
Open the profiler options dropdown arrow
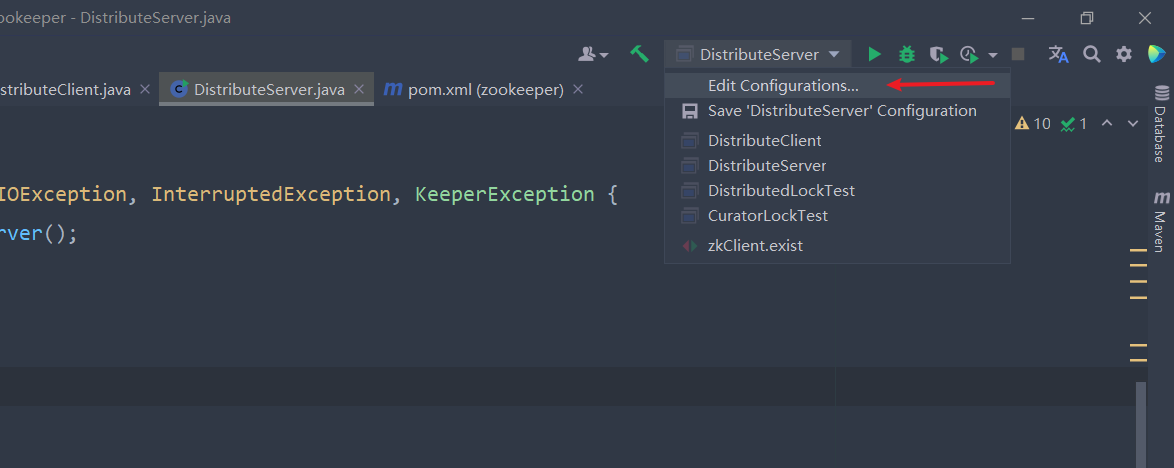pyautogui.click(x=993, y=56)
